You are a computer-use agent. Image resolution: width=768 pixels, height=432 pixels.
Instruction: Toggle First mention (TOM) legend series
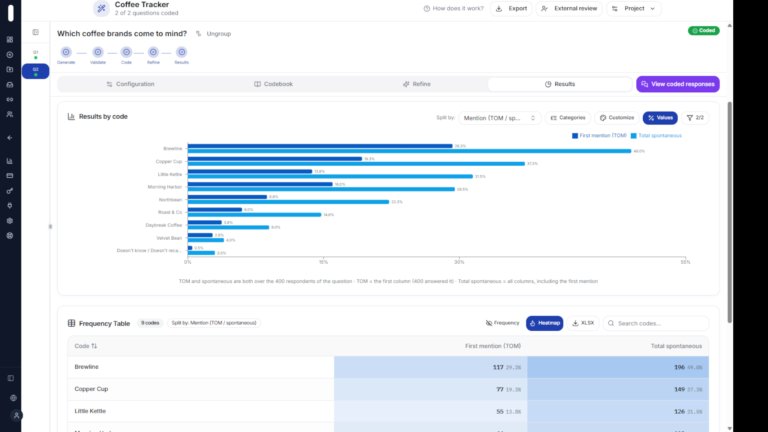click(x=600, y=136)
